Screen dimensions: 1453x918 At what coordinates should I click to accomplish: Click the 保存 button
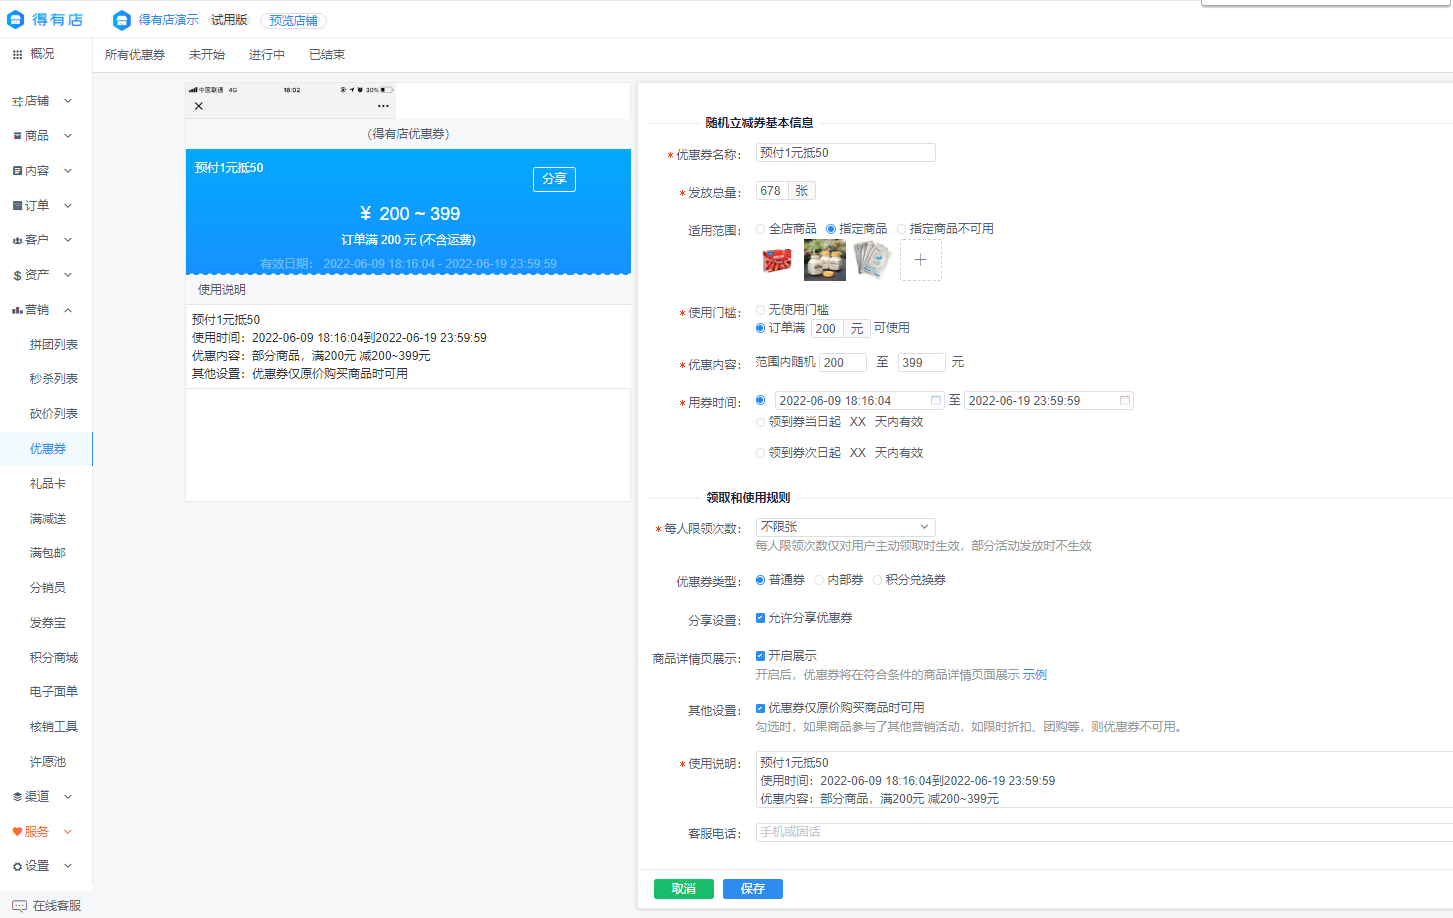pos(753,889)
